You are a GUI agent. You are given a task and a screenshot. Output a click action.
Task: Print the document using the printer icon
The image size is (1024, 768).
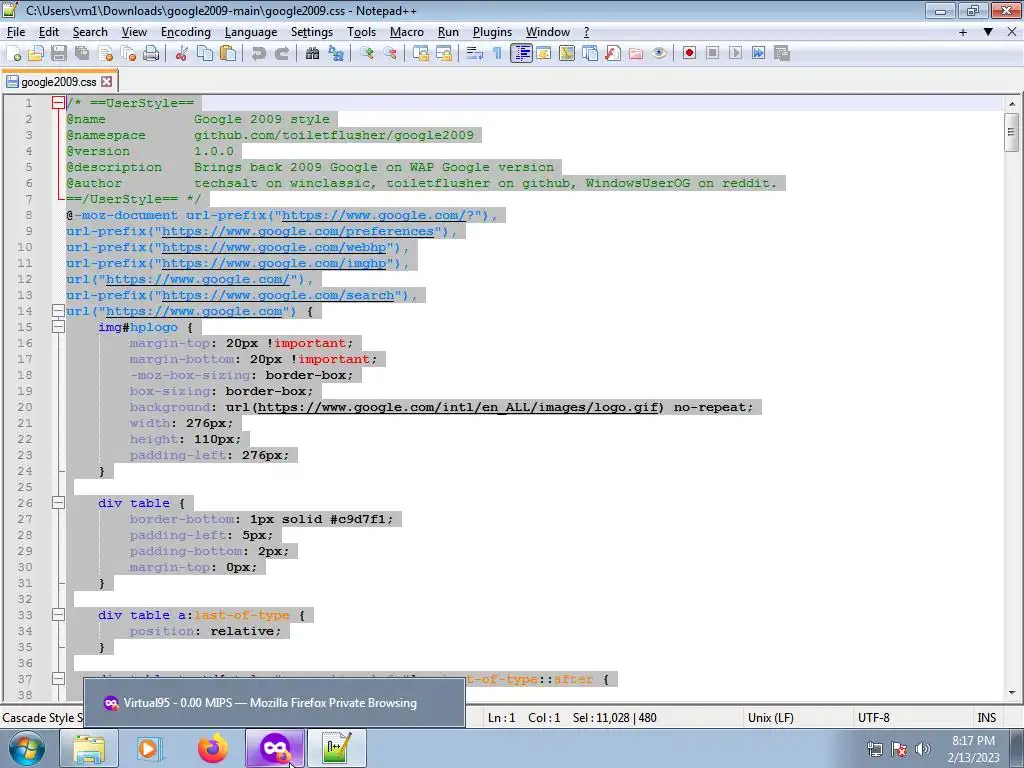pos(151,54)
